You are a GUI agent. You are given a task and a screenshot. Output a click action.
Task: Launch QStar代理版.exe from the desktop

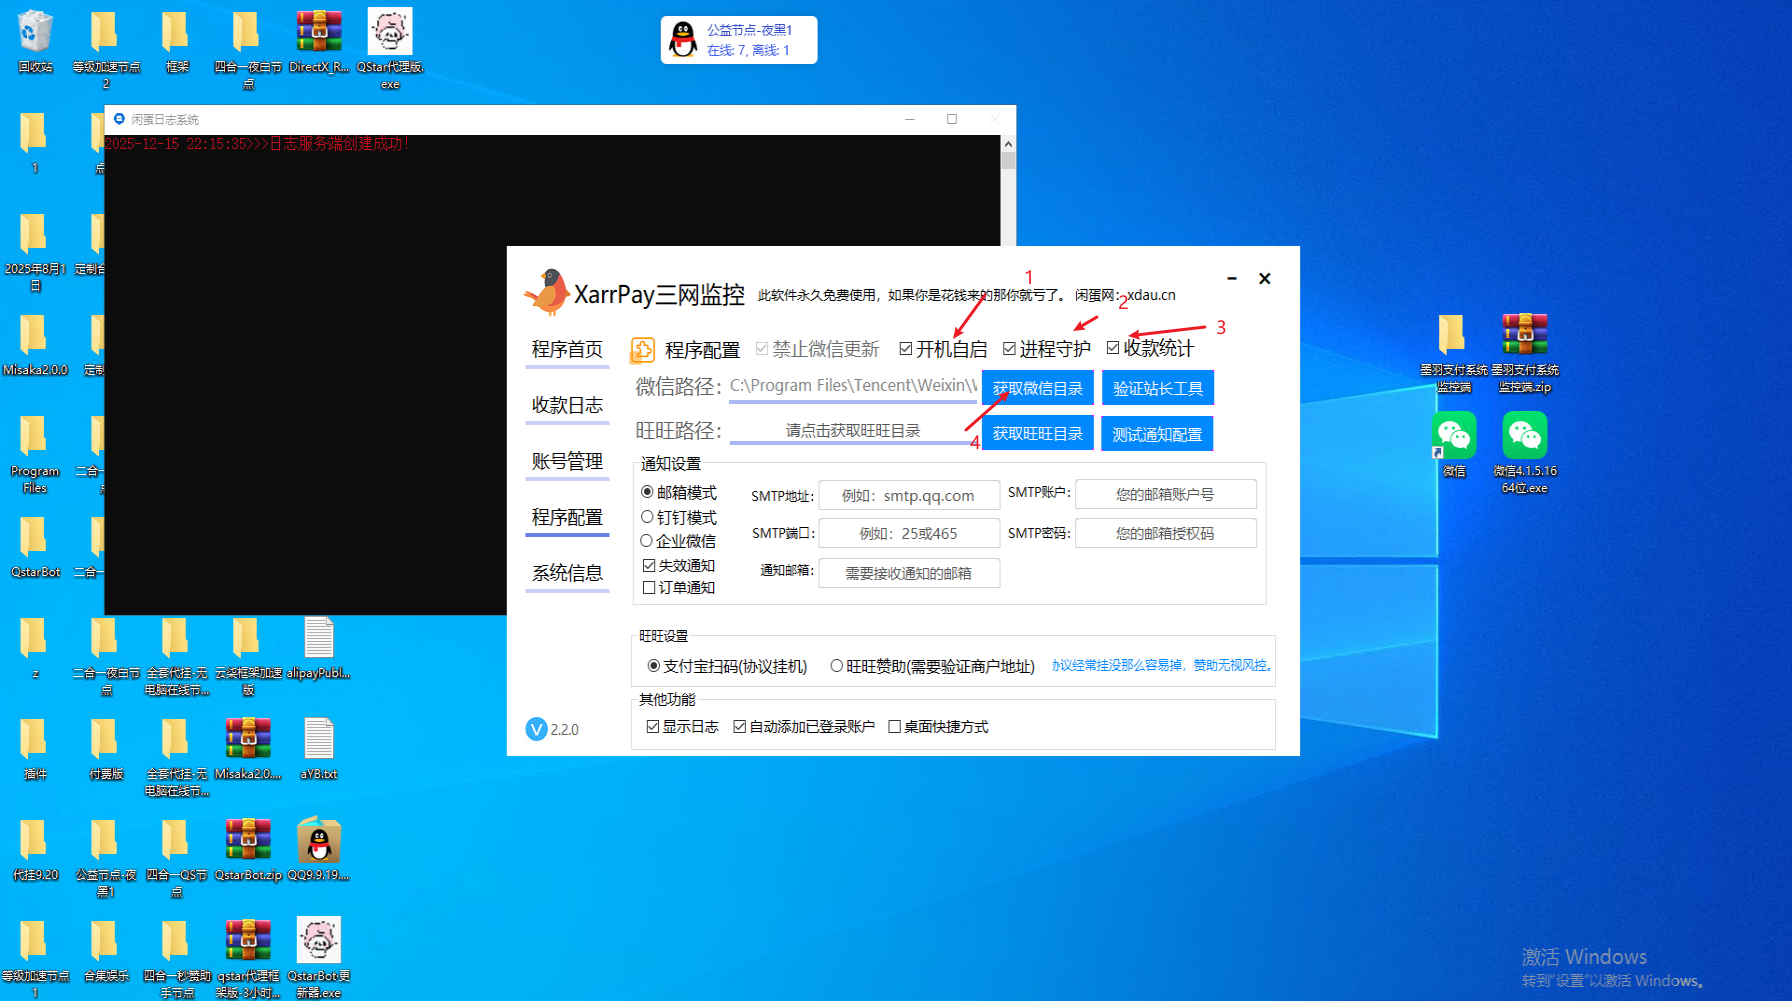pyautogui.click(x=389, y=30)
